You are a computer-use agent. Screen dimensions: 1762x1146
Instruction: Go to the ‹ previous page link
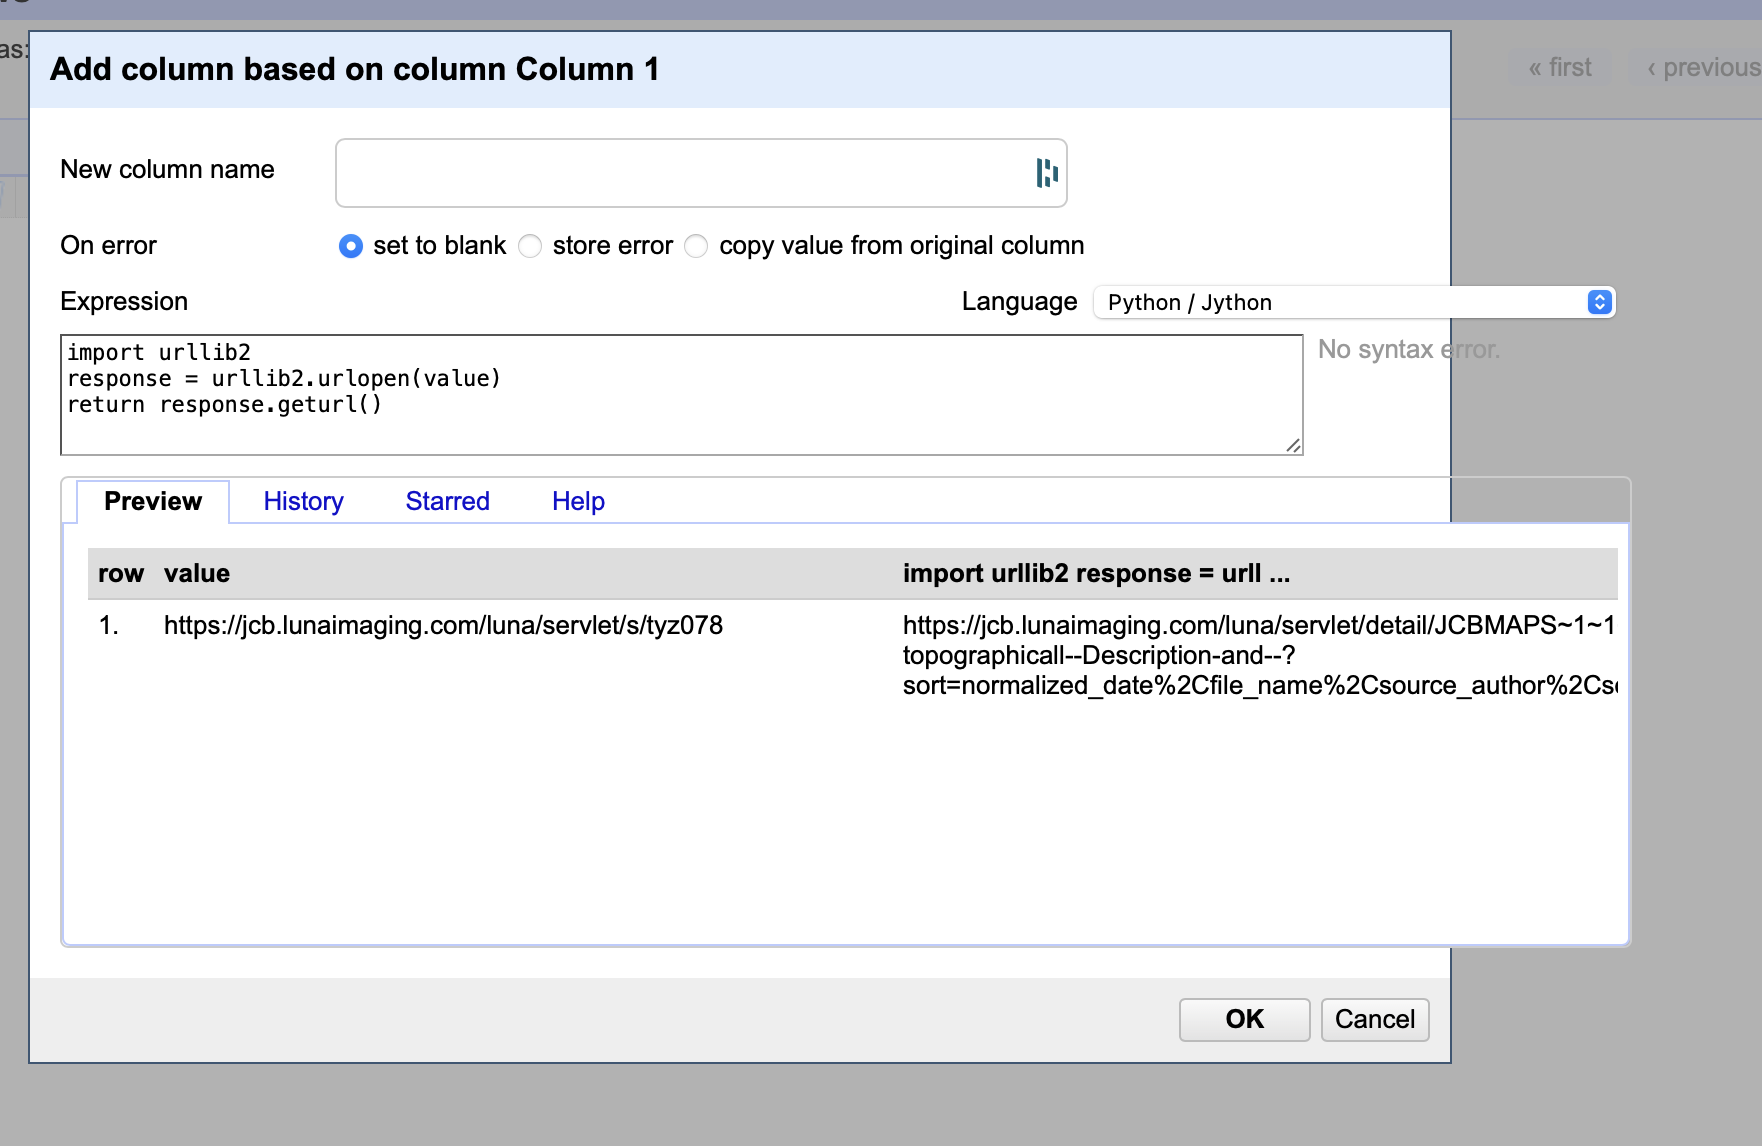pyautogui.click(x=1703, y=68)
